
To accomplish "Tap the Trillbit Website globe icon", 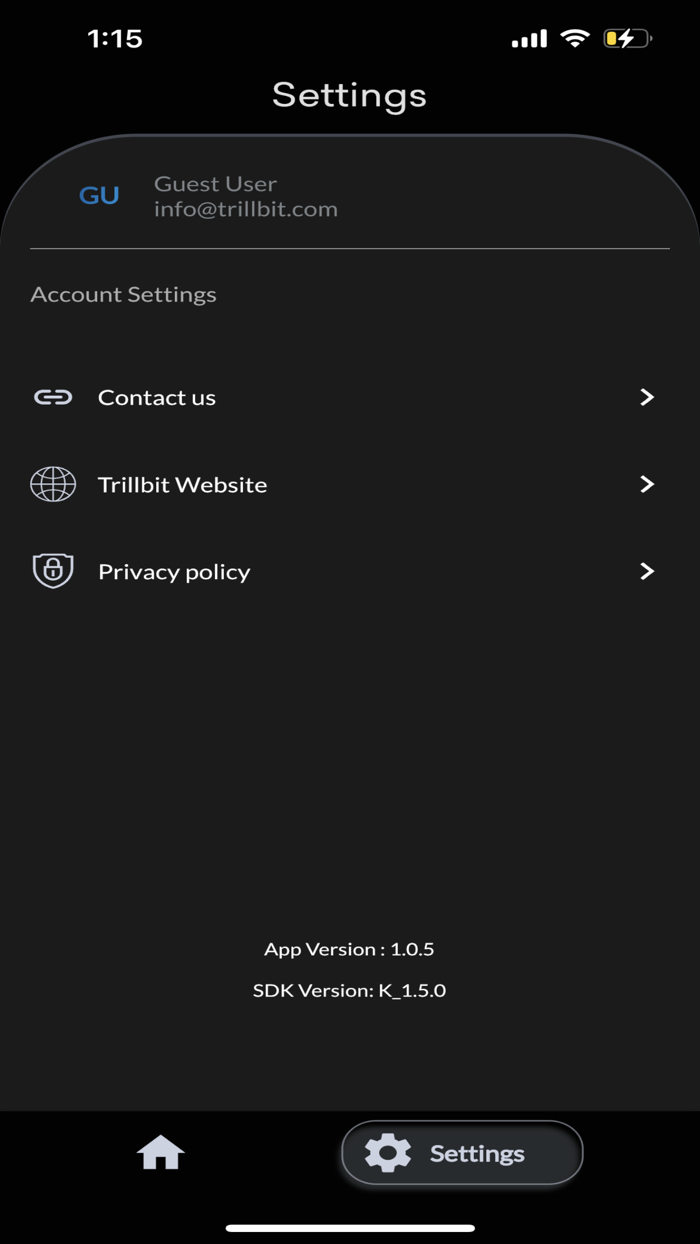I will (x=53, y=484).
